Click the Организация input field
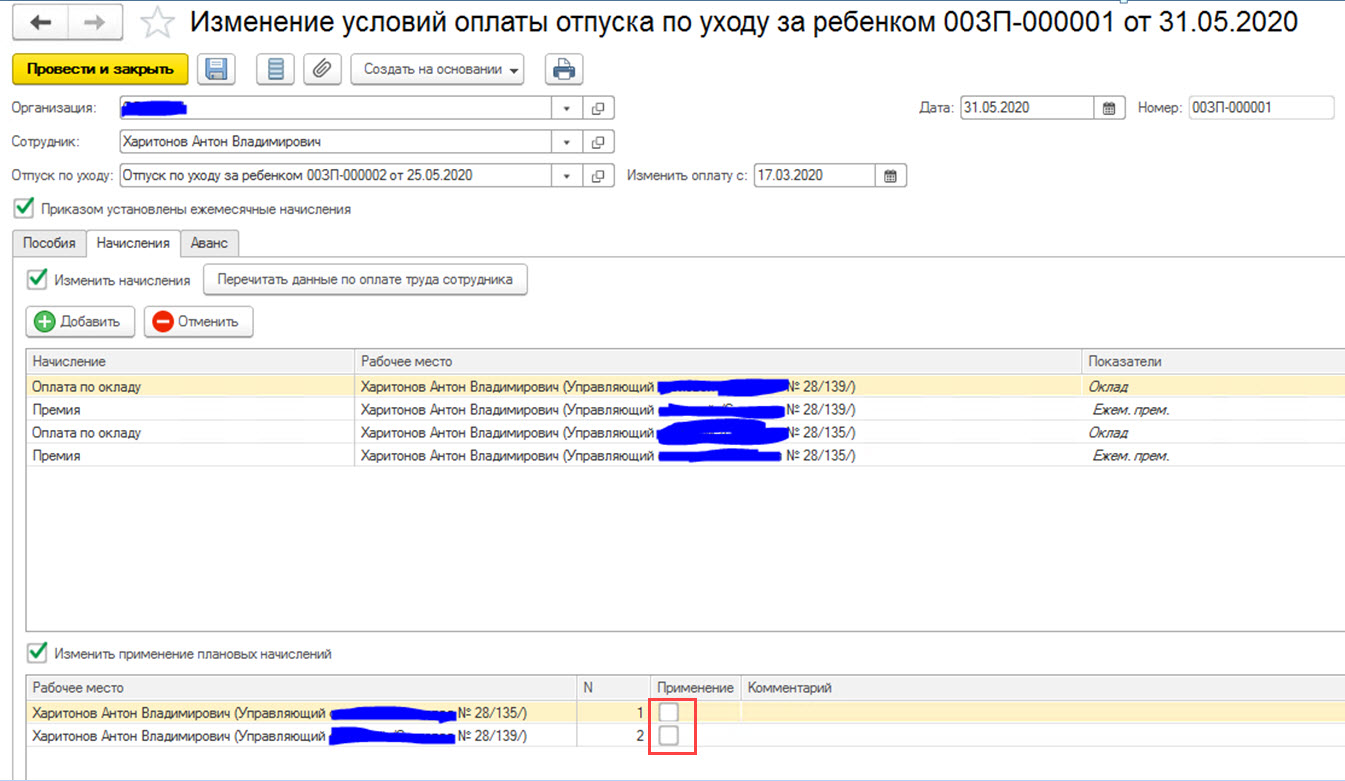Image resolution: width=1345 pixels, height=781 pixels. tap(336, 108)
